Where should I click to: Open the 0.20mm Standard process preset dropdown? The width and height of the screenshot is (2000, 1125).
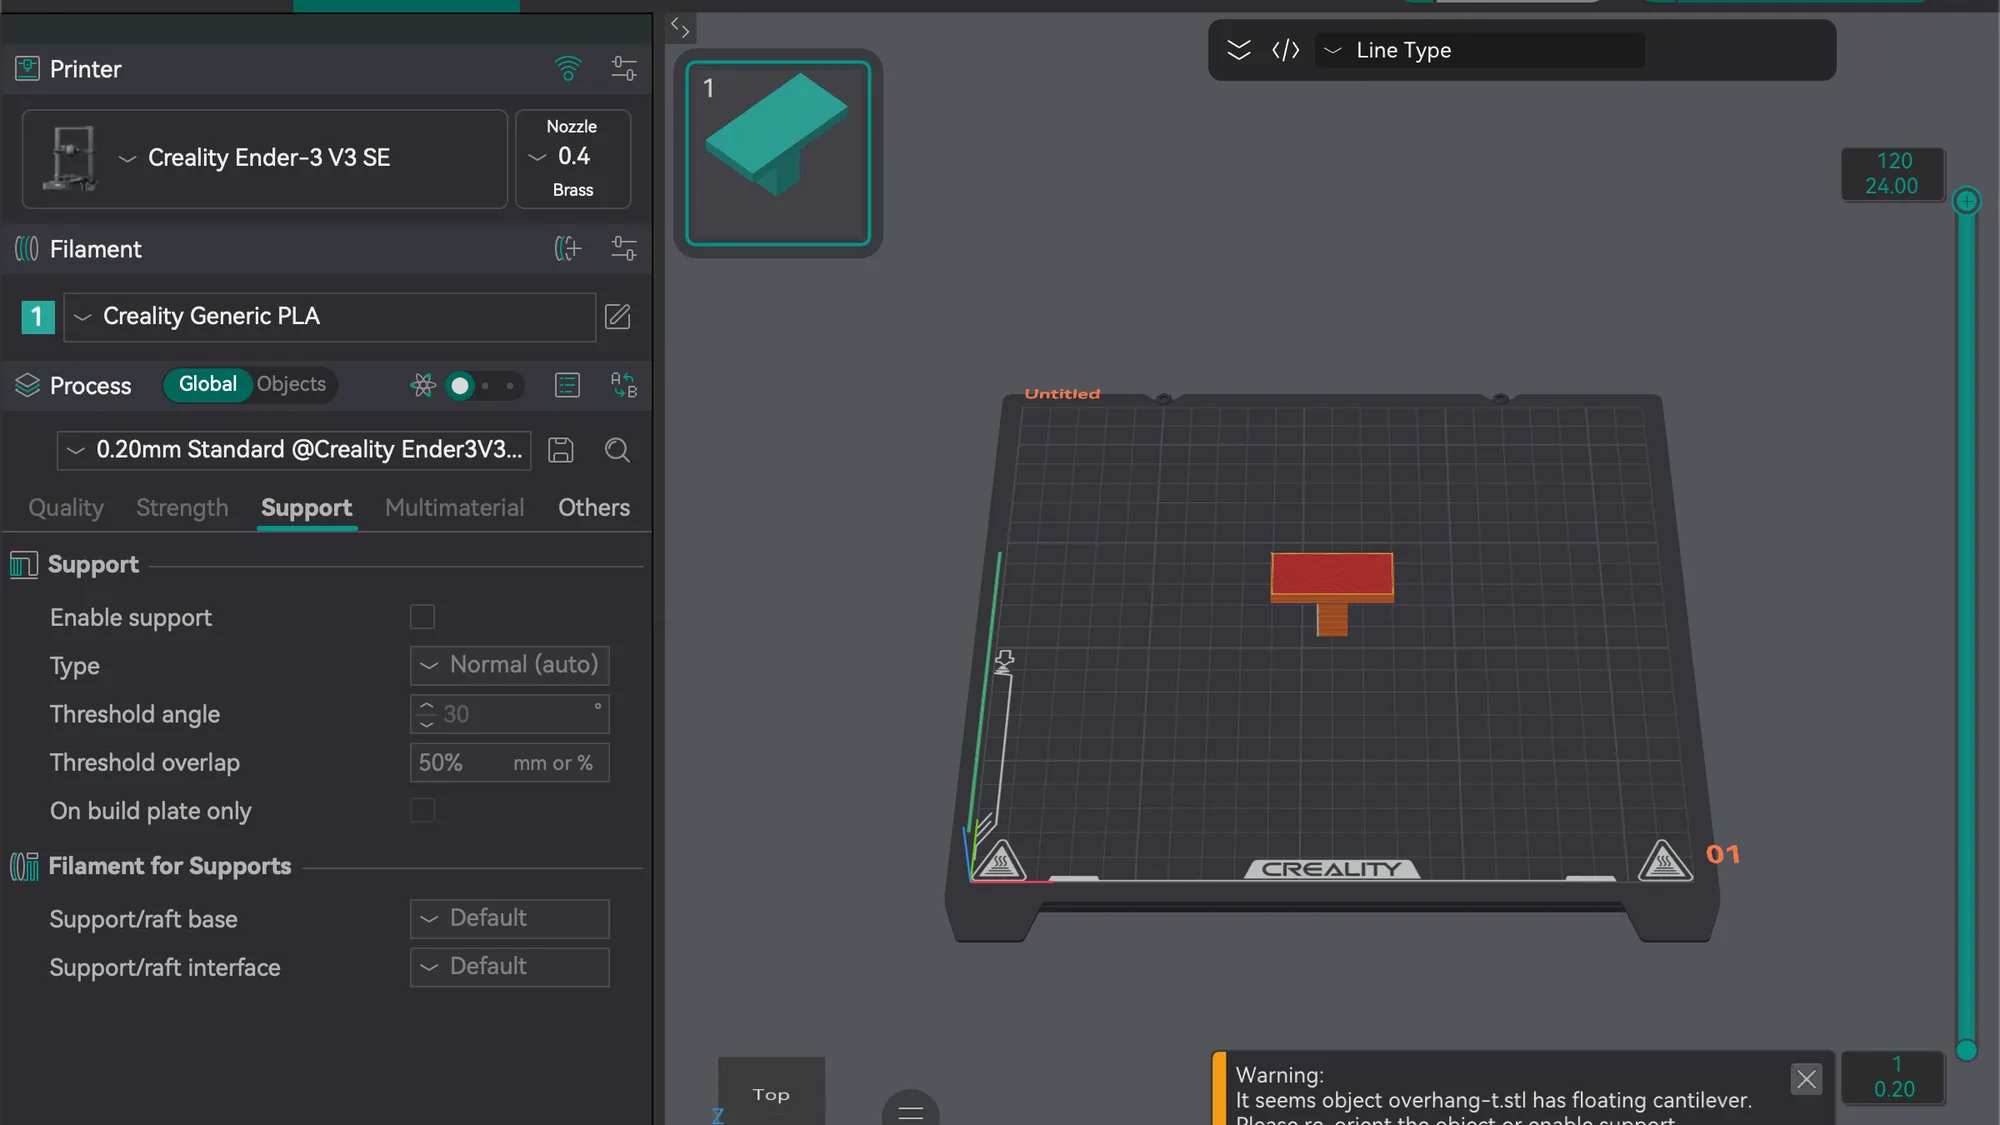(294, 450)
